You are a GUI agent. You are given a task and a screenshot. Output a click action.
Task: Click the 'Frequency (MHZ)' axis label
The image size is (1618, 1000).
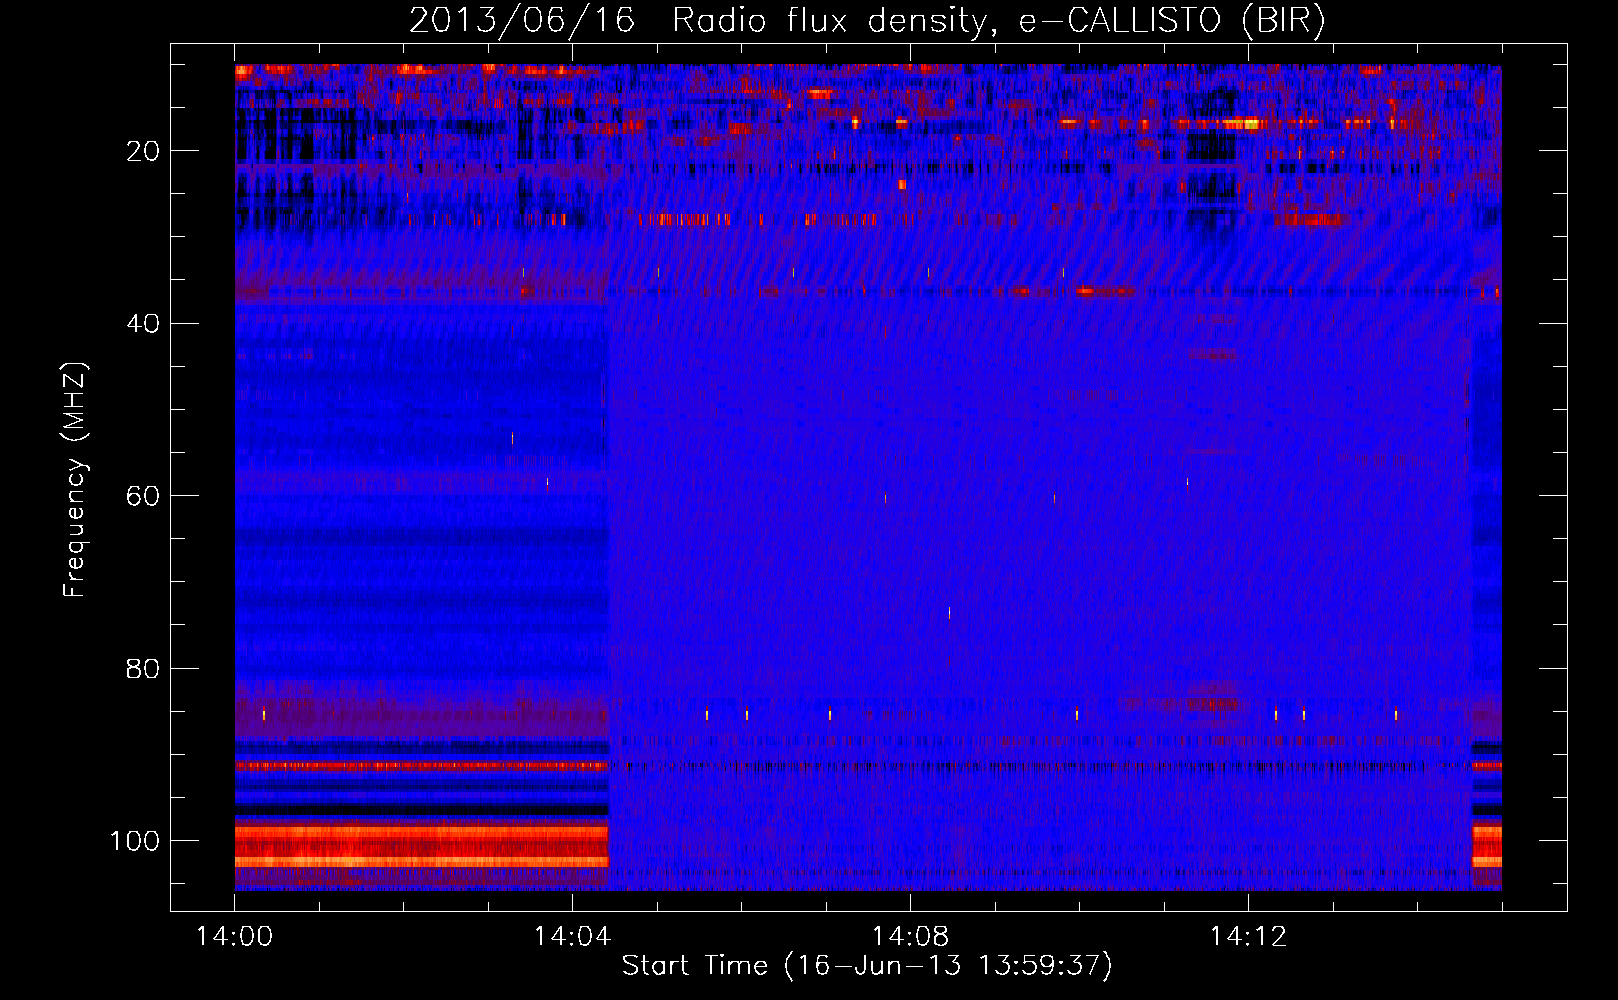coord(76,480)
